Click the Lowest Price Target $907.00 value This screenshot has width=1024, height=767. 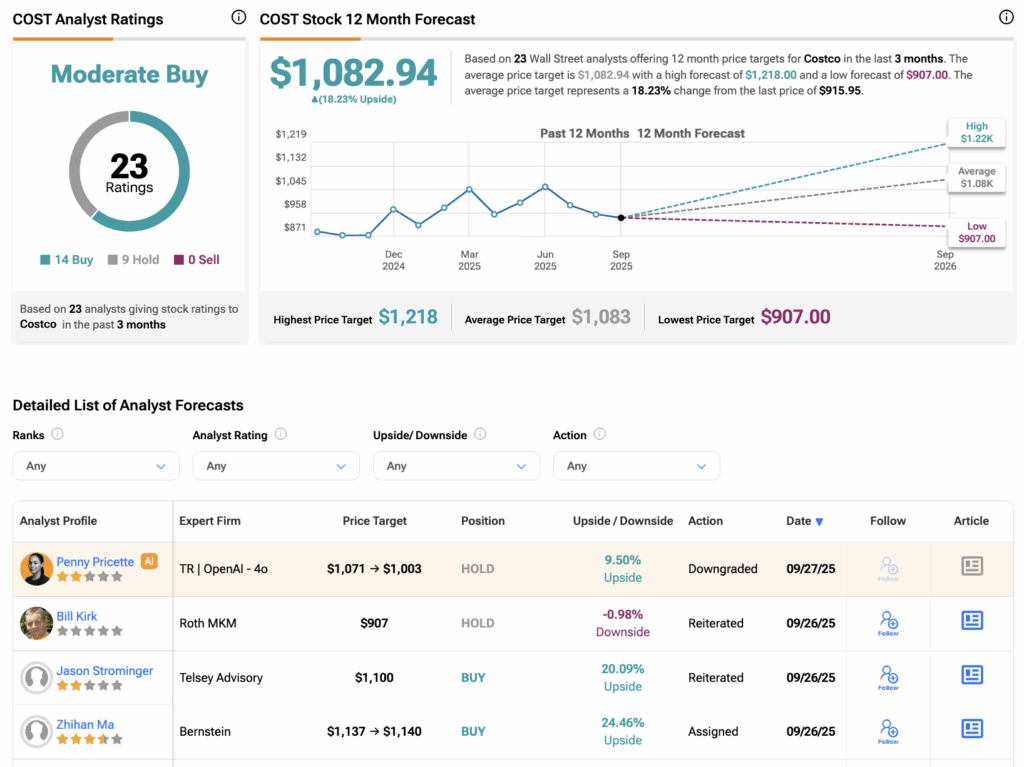tap(795, 317)
